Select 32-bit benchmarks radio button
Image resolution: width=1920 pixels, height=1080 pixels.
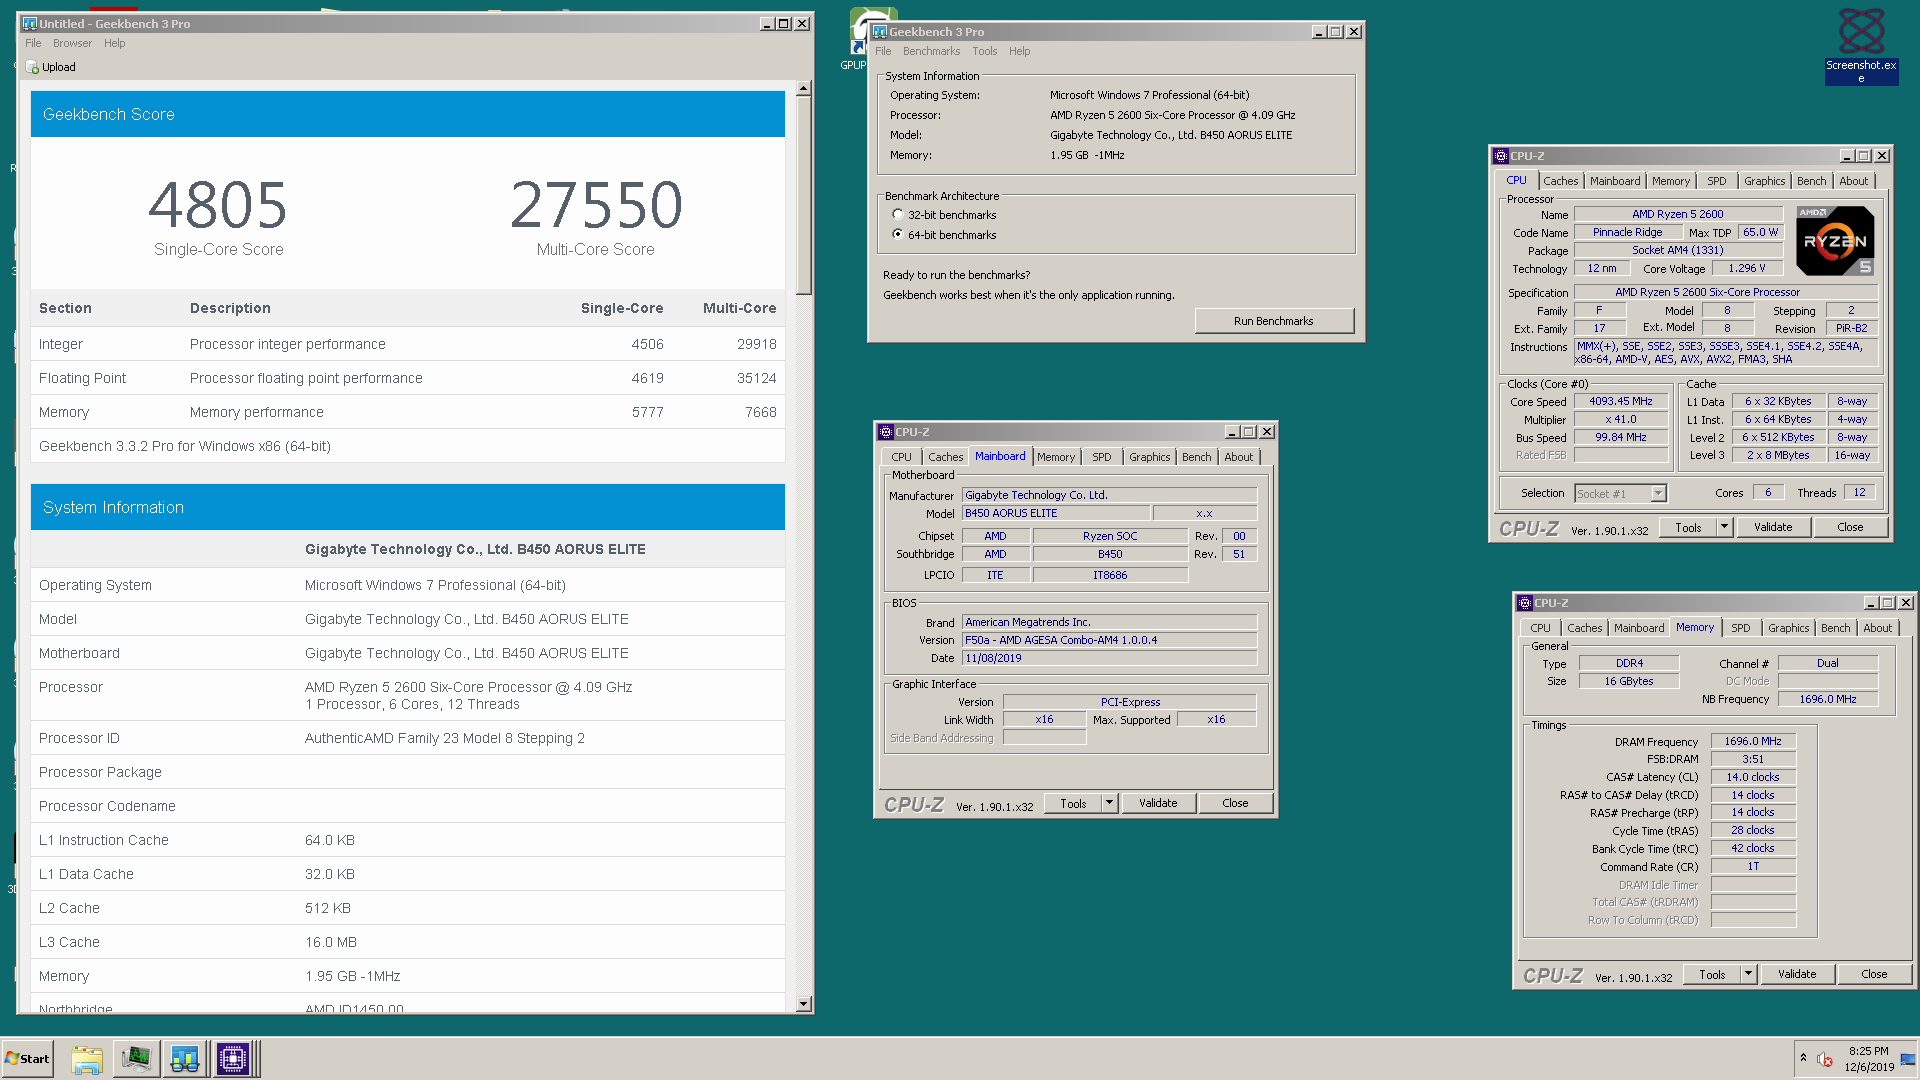[x=897, y=214]
